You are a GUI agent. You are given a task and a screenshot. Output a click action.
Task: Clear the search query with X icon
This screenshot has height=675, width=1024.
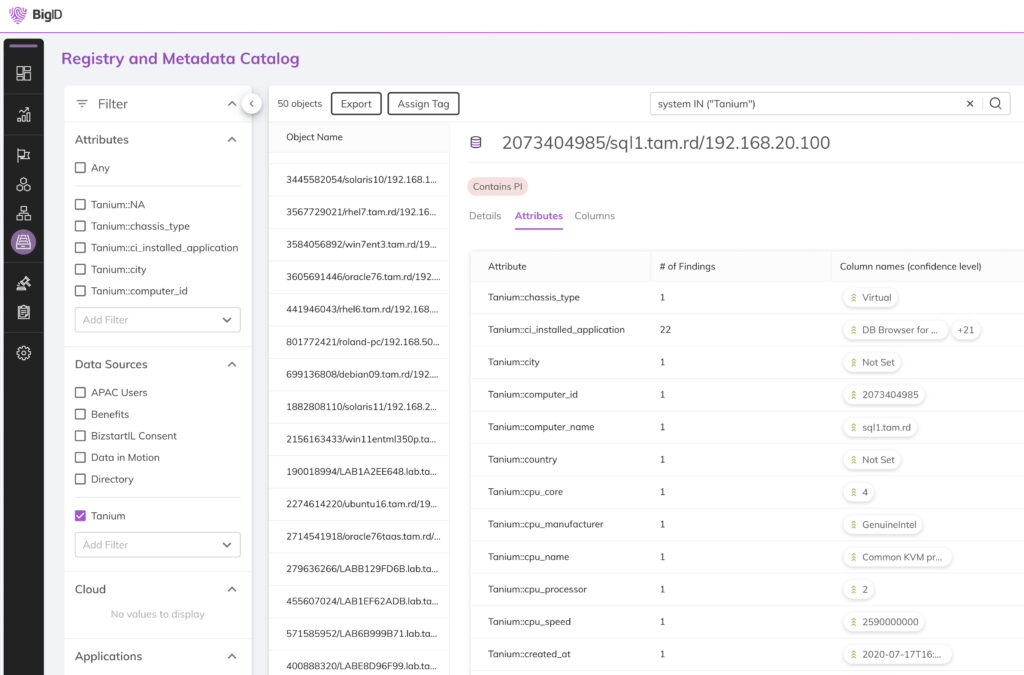tap(969, 104)
